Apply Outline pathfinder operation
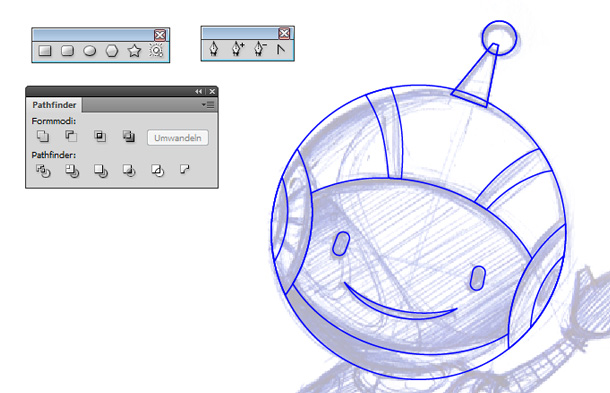This screenshot has height=393, width=610. coord(157,170)
